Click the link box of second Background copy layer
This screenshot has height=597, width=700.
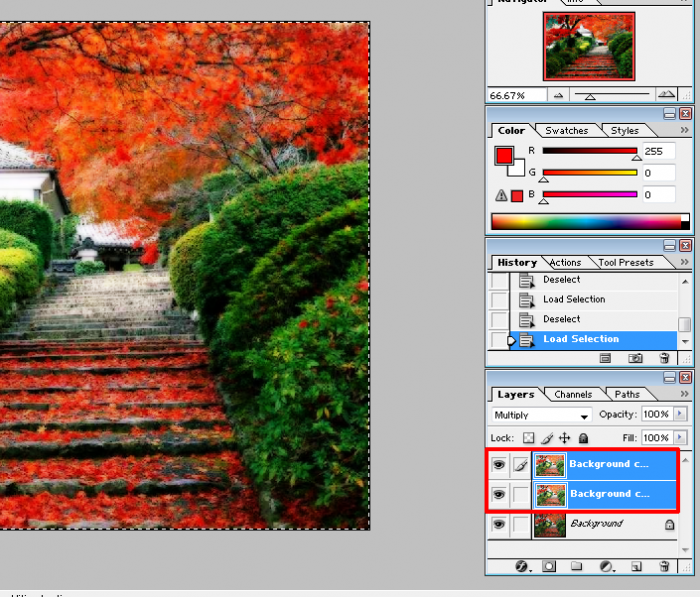pyautogui.click(x=520, y=495)
